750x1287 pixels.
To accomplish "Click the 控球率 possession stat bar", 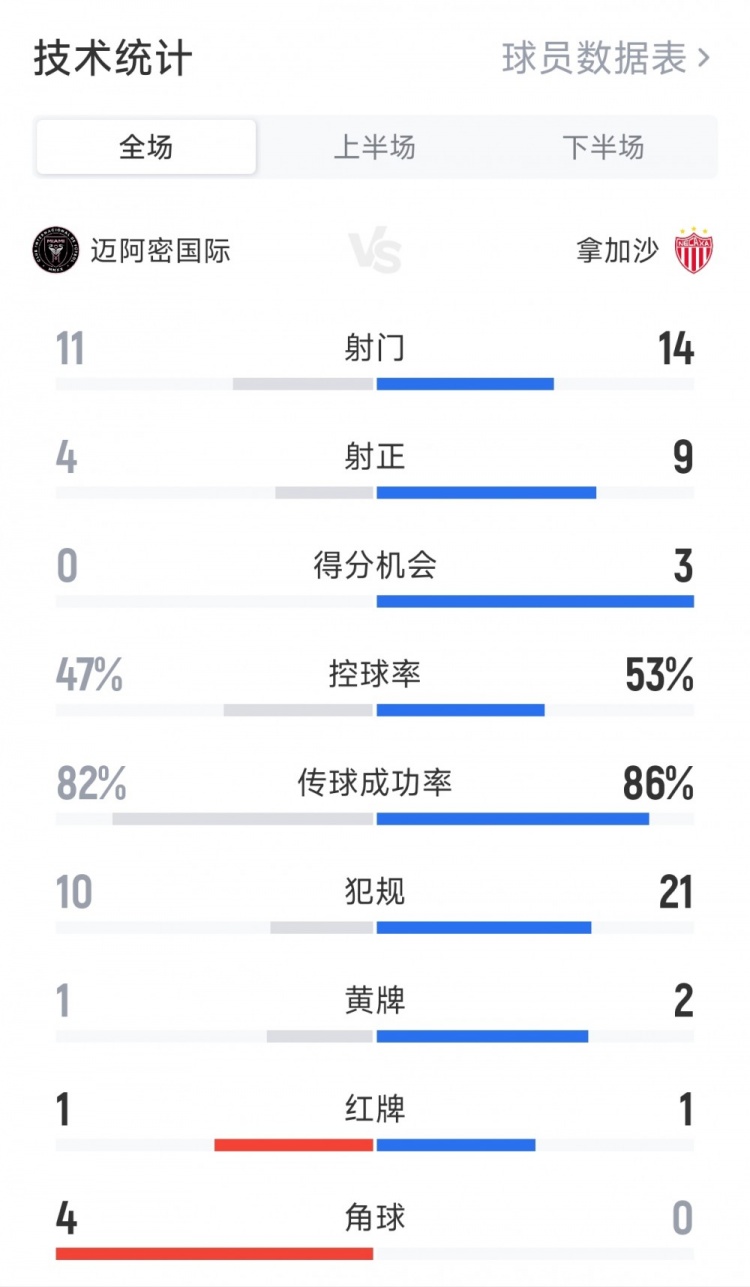I will pyautogui.click(x=375, y=708).
